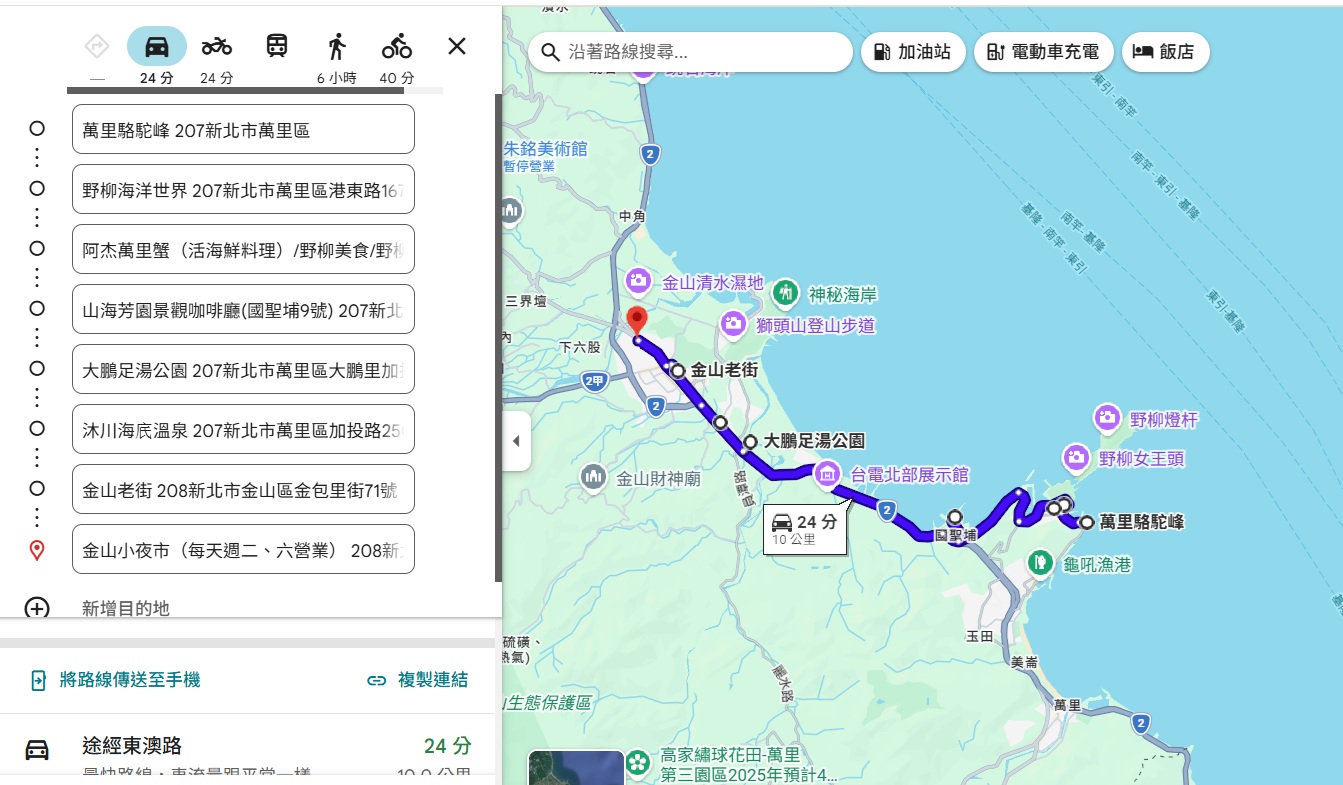Open the 神秘海岸 place marker
1343x785 pixels.
click(785, 290)
